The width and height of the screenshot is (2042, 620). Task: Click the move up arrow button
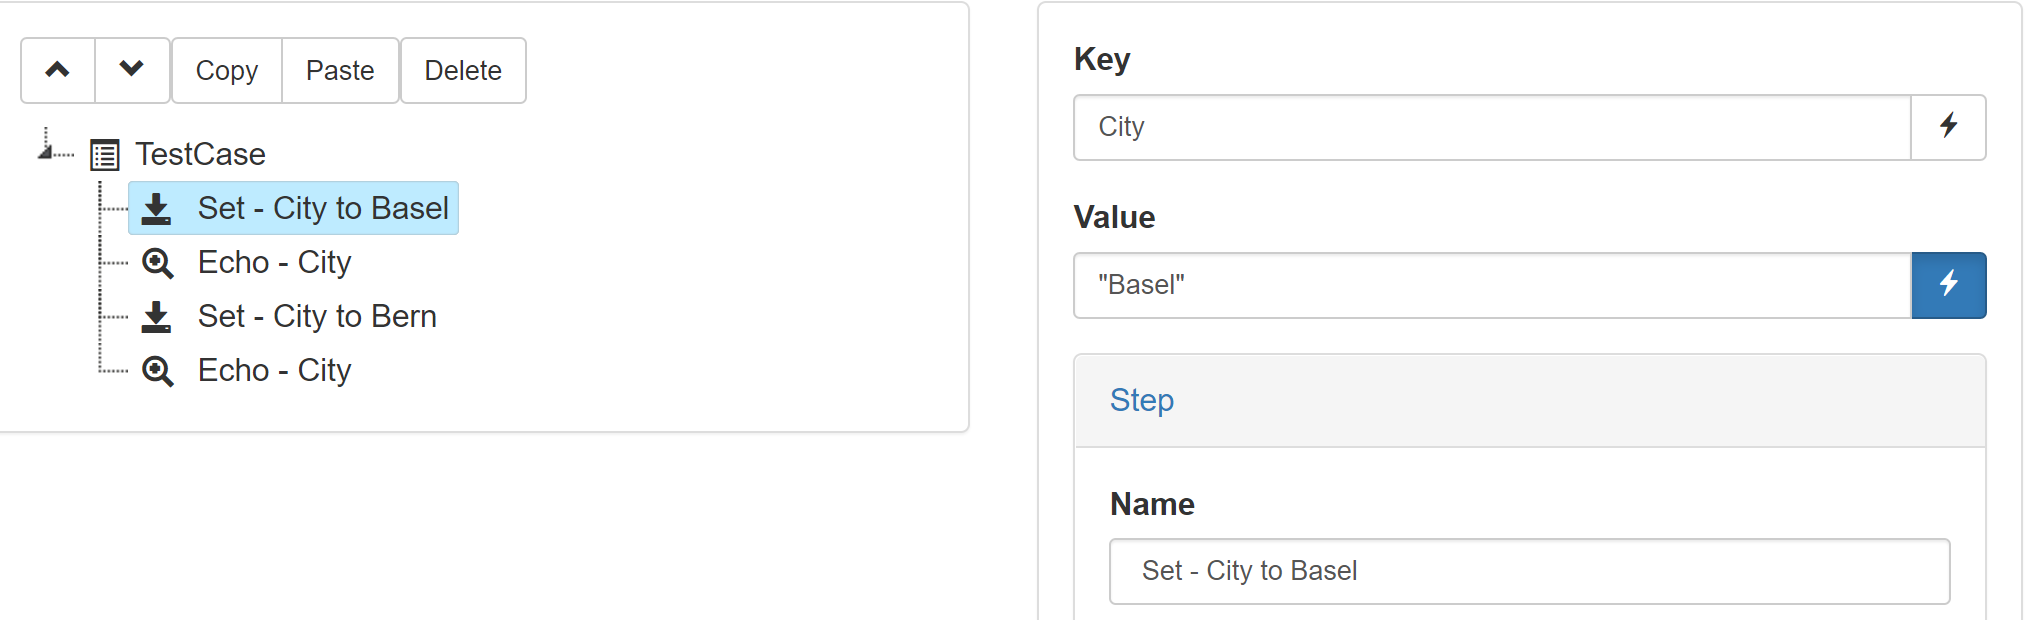(58, 70)
